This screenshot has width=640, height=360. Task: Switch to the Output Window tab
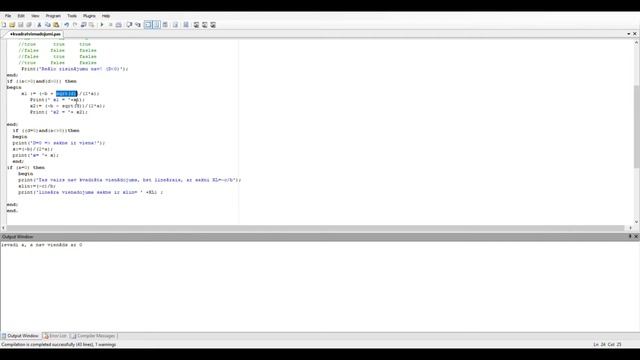[20, 336]
